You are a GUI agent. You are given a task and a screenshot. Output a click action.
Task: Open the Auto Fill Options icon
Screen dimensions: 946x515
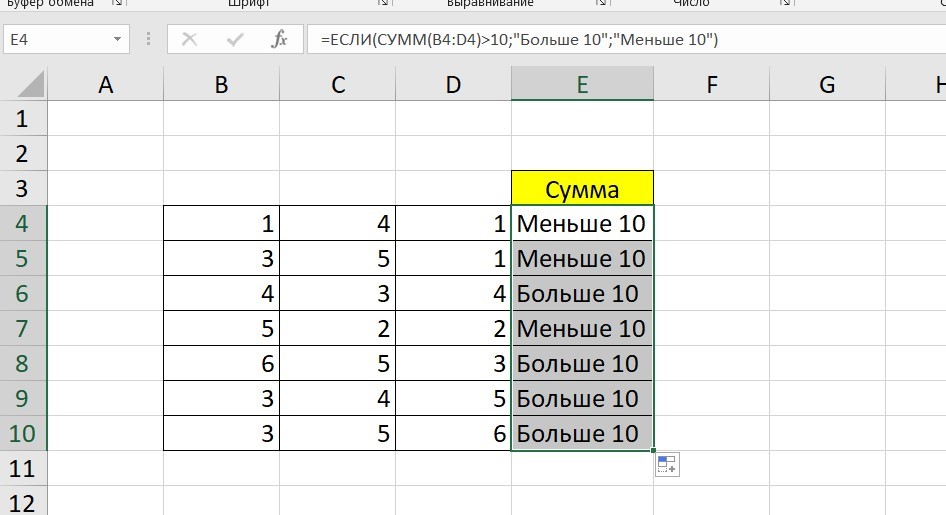tap(667, 464)
